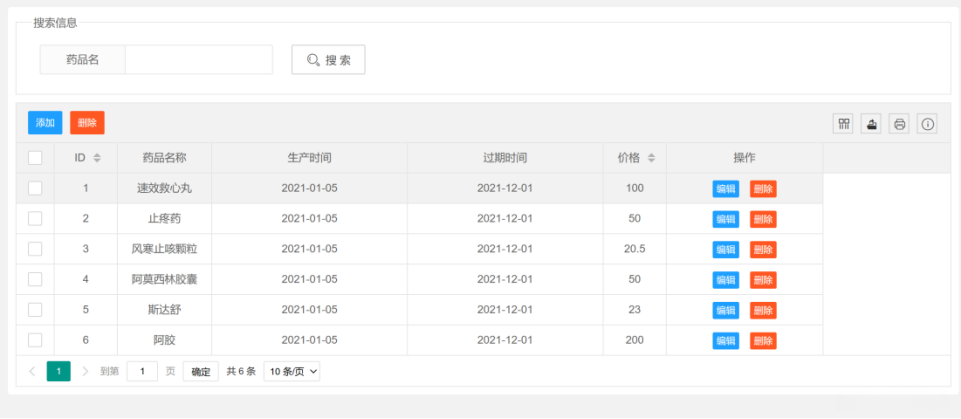Go to next page arrow

(85, 372)
